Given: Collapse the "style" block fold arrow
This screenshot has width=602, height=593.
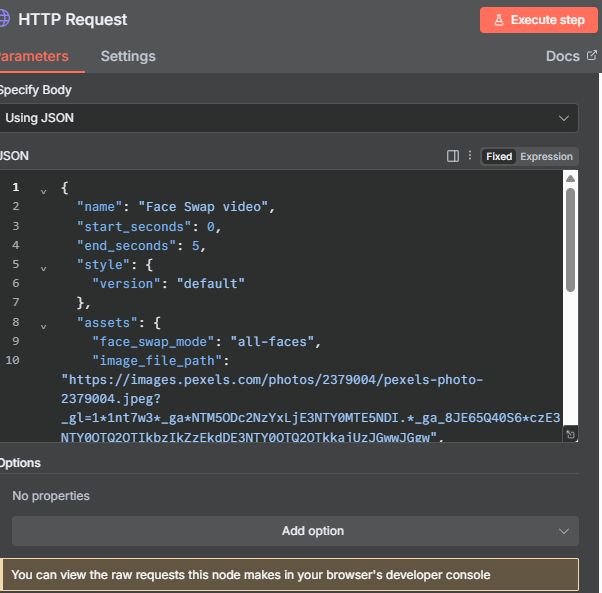Looking at the screenshot, I should pos(43,266).
